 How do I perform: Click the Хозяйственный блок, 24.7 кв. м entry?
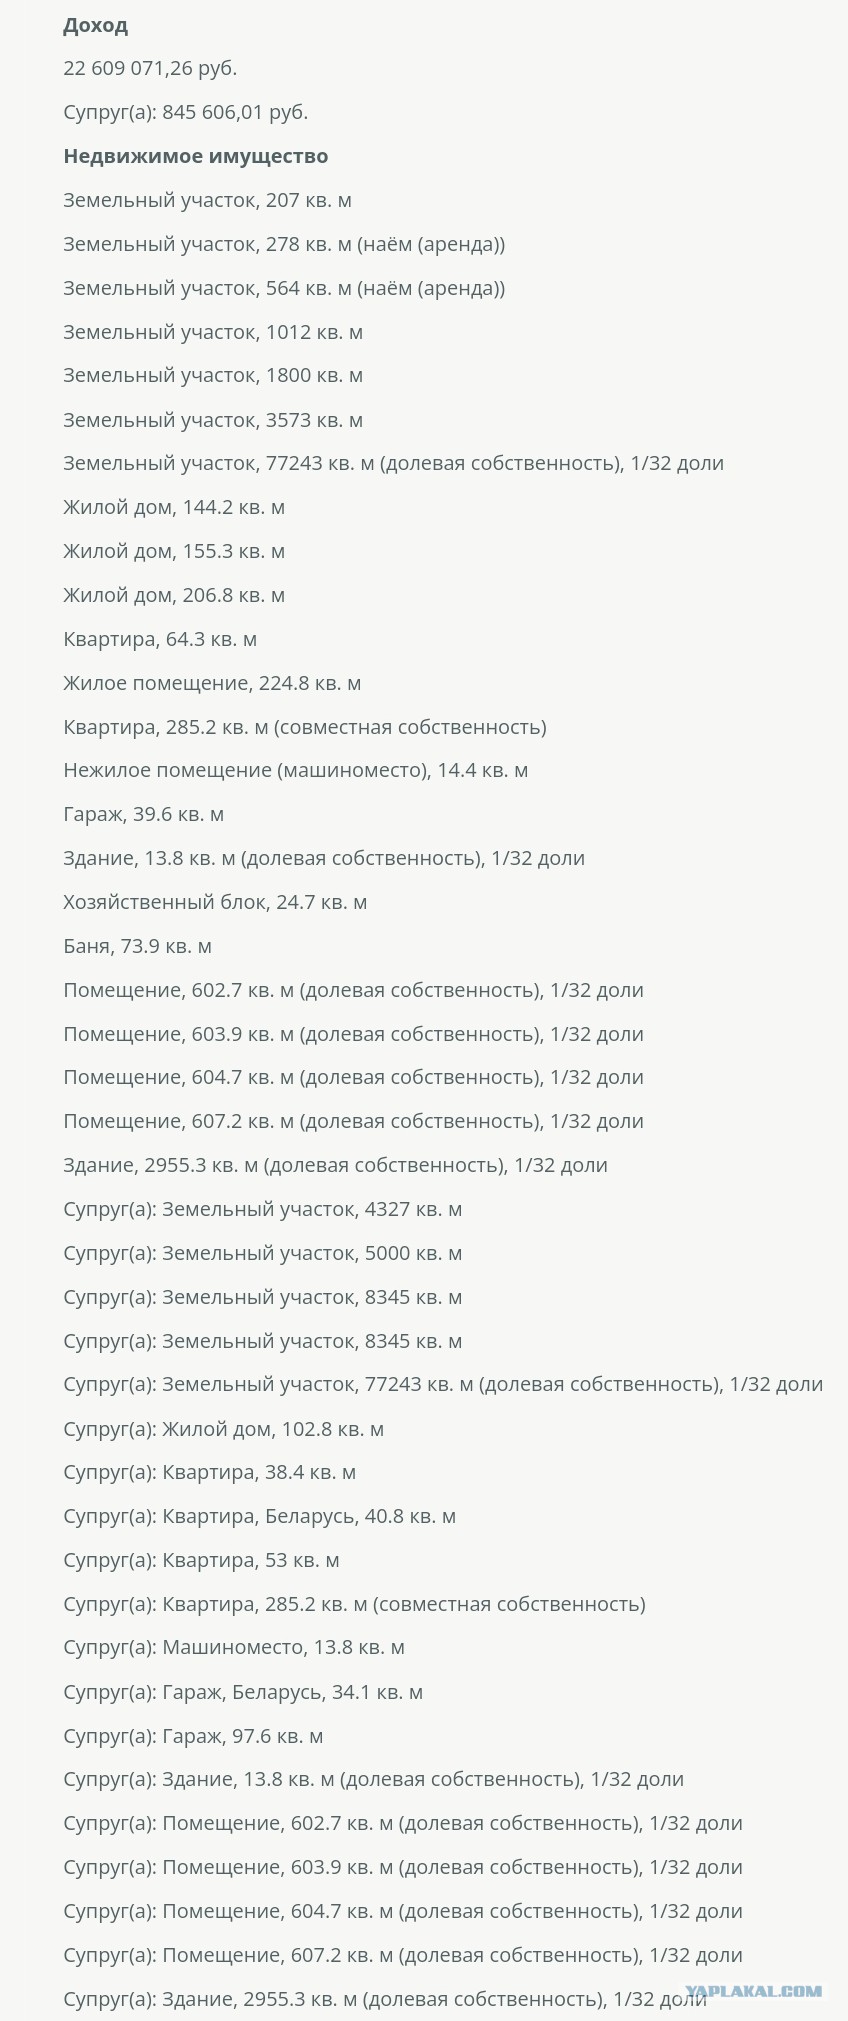215,902
